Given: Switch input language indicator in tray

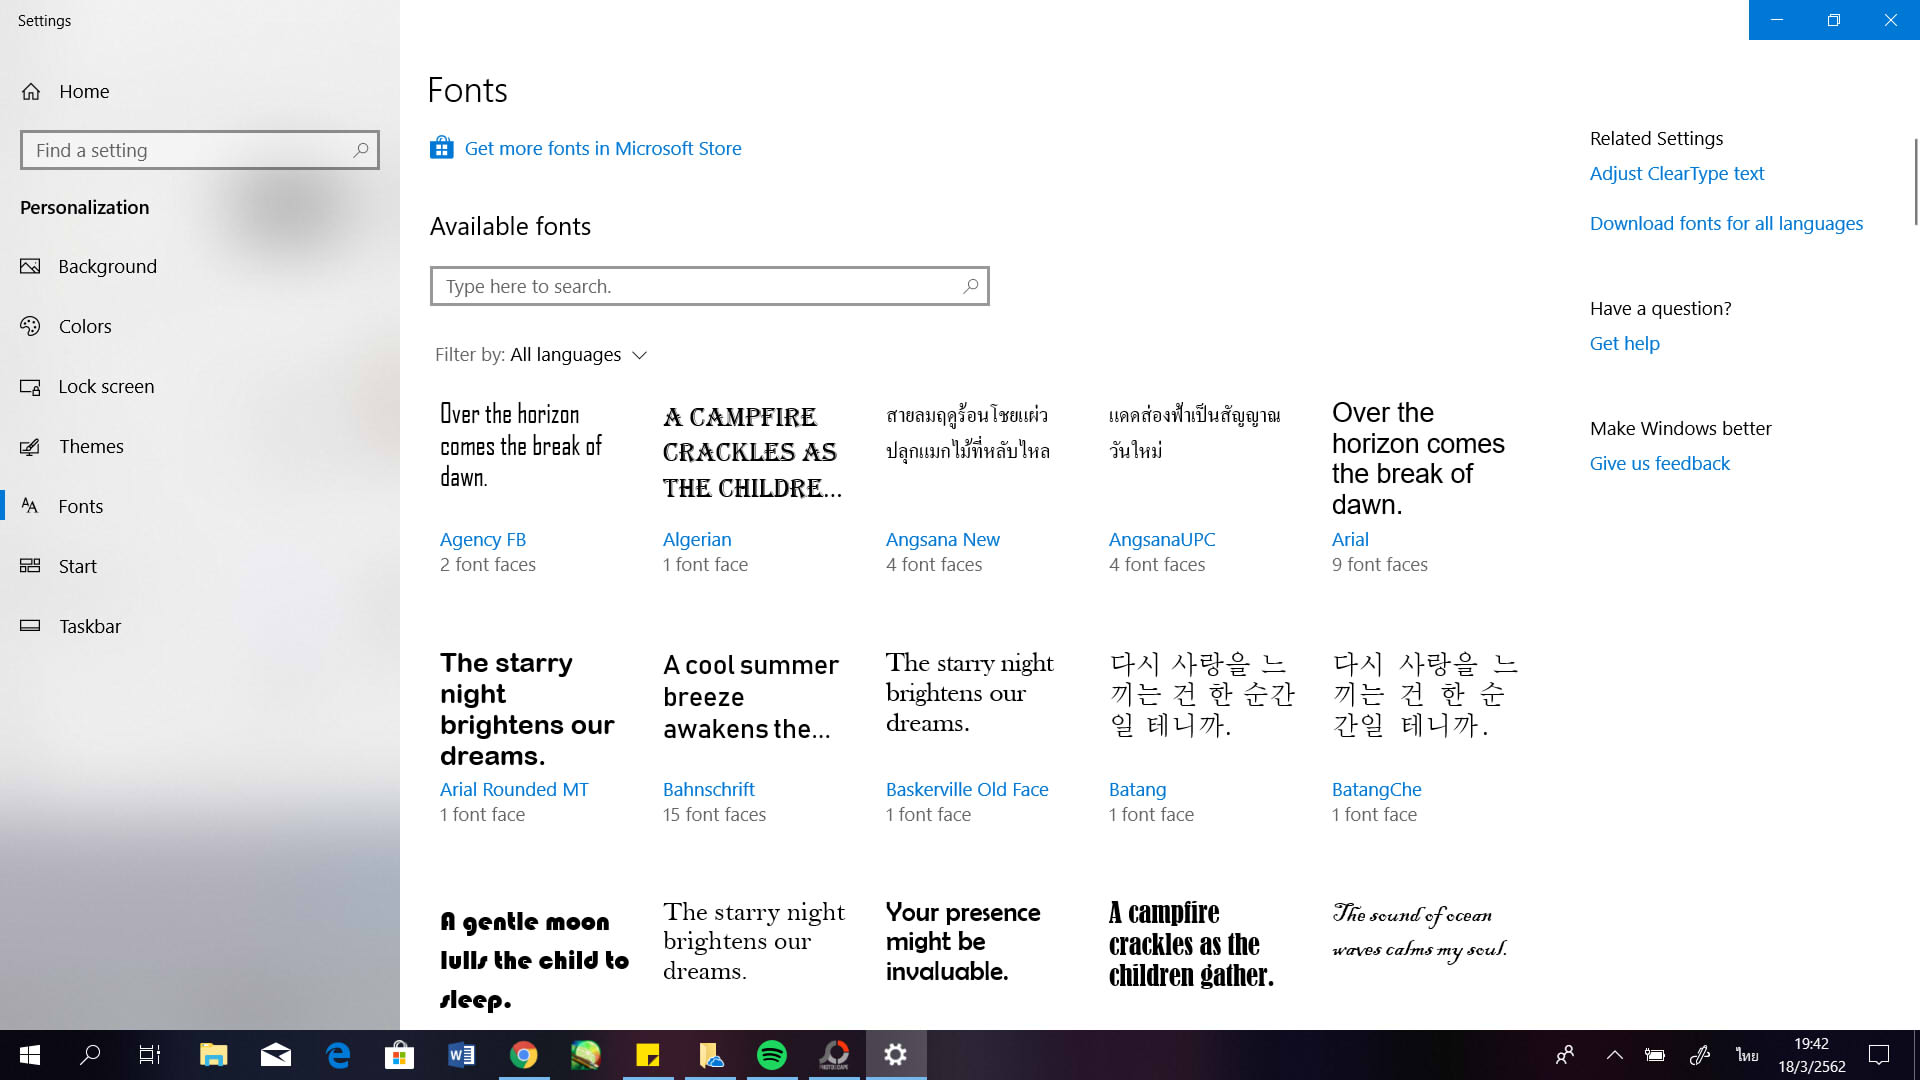Looking at the screenshot, I should tap(1747, 1055).
